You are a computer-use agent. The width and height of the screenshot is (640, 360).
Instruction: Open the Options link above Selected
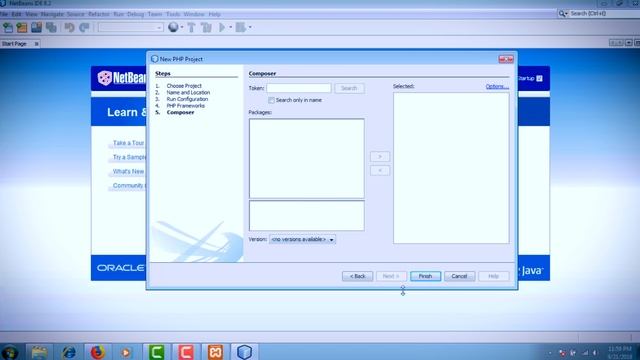(x=497, y=87)
